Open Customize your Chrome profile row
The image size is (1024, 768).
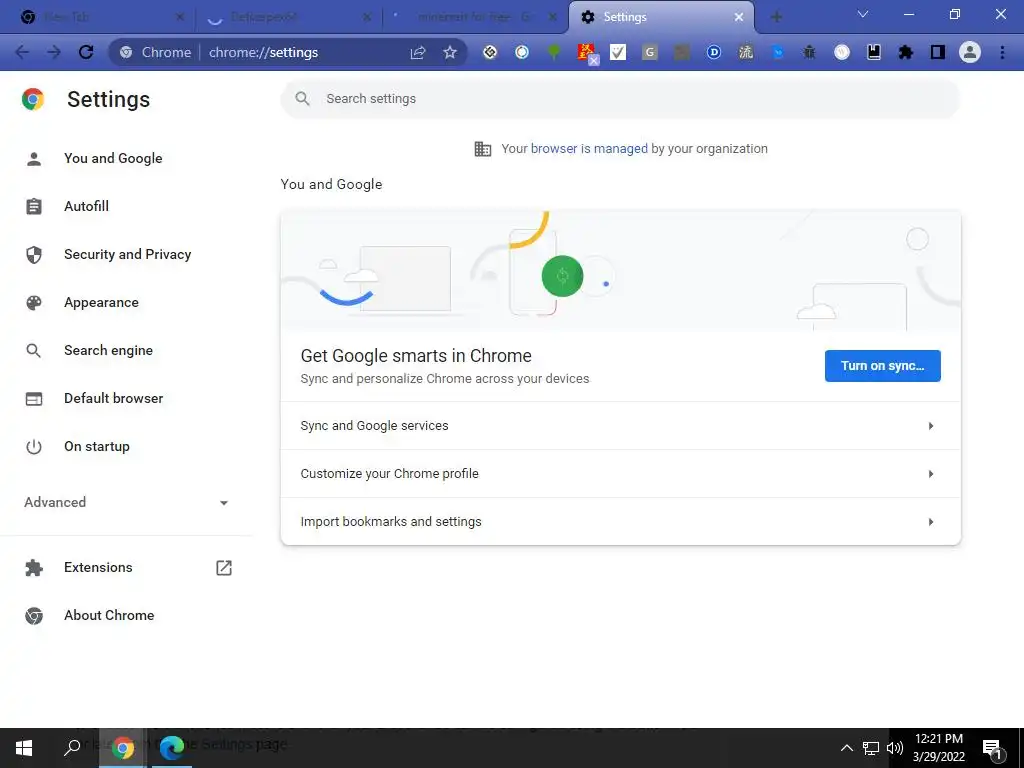620,473
